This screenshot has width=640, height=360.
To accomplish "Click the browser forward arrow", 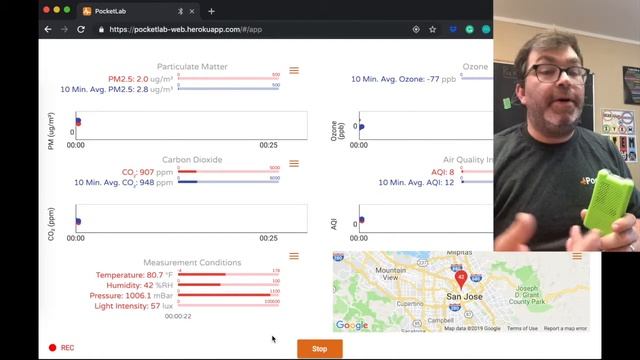I will pos(64,29).
